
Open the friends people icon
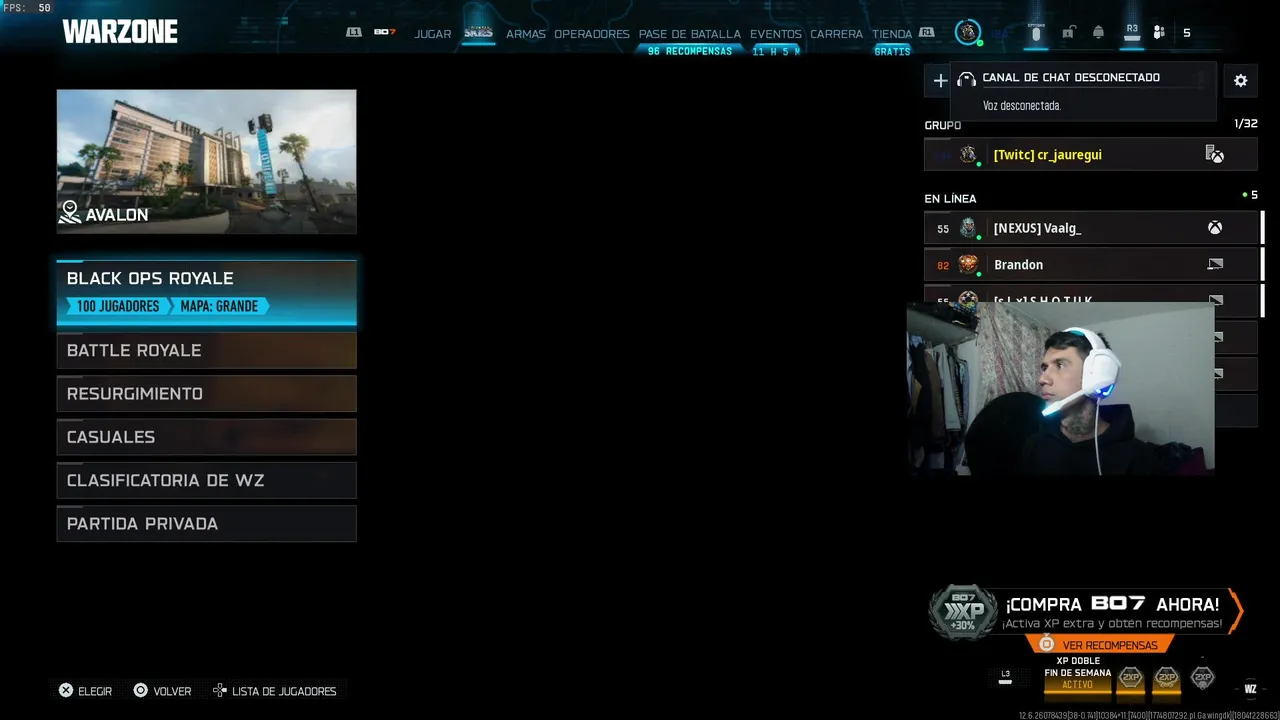[x=1159, y=33]
